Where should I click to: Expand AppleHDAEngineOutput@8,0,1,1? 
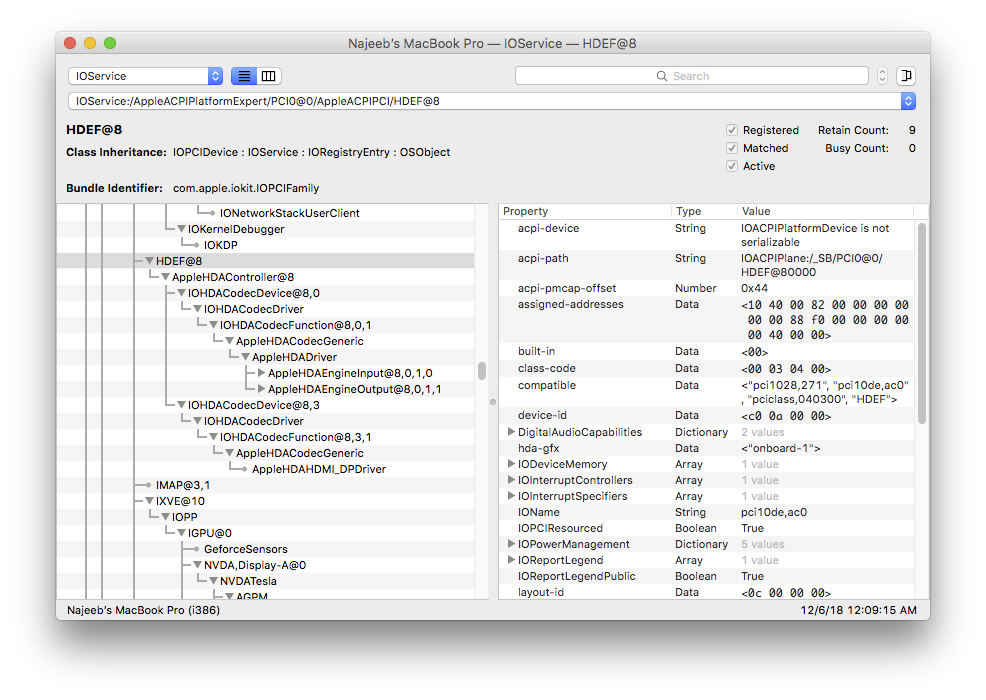point(262,389)
